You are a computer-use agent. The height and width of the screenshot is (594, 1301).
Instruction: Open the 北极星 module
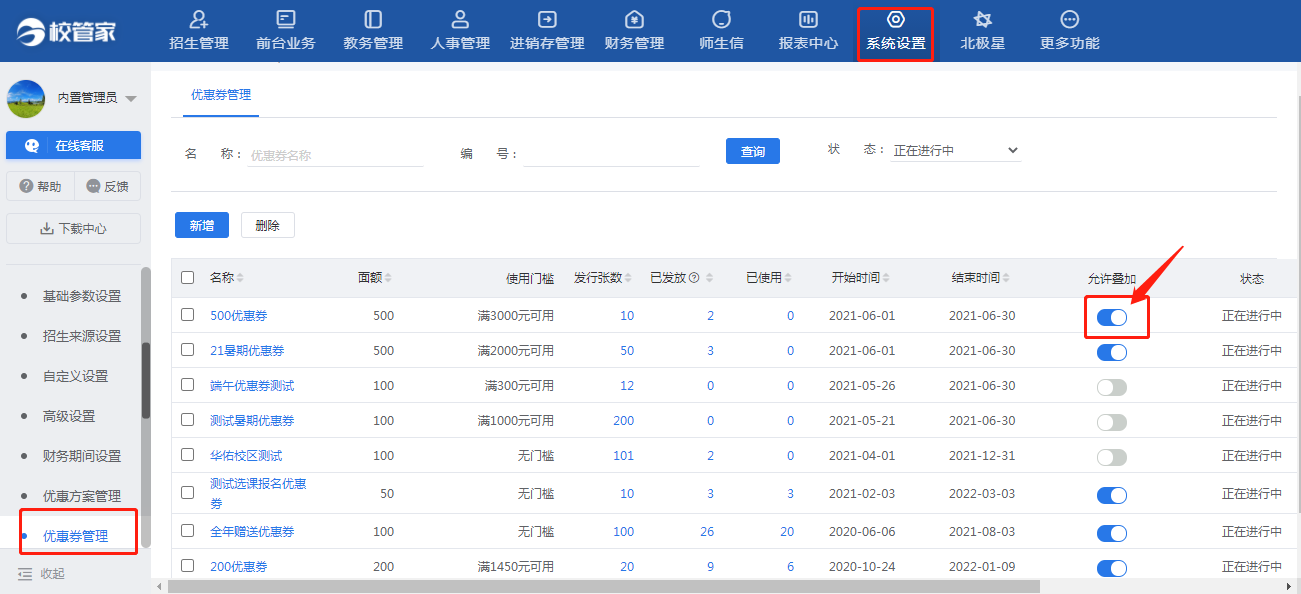tap(982, 31)
